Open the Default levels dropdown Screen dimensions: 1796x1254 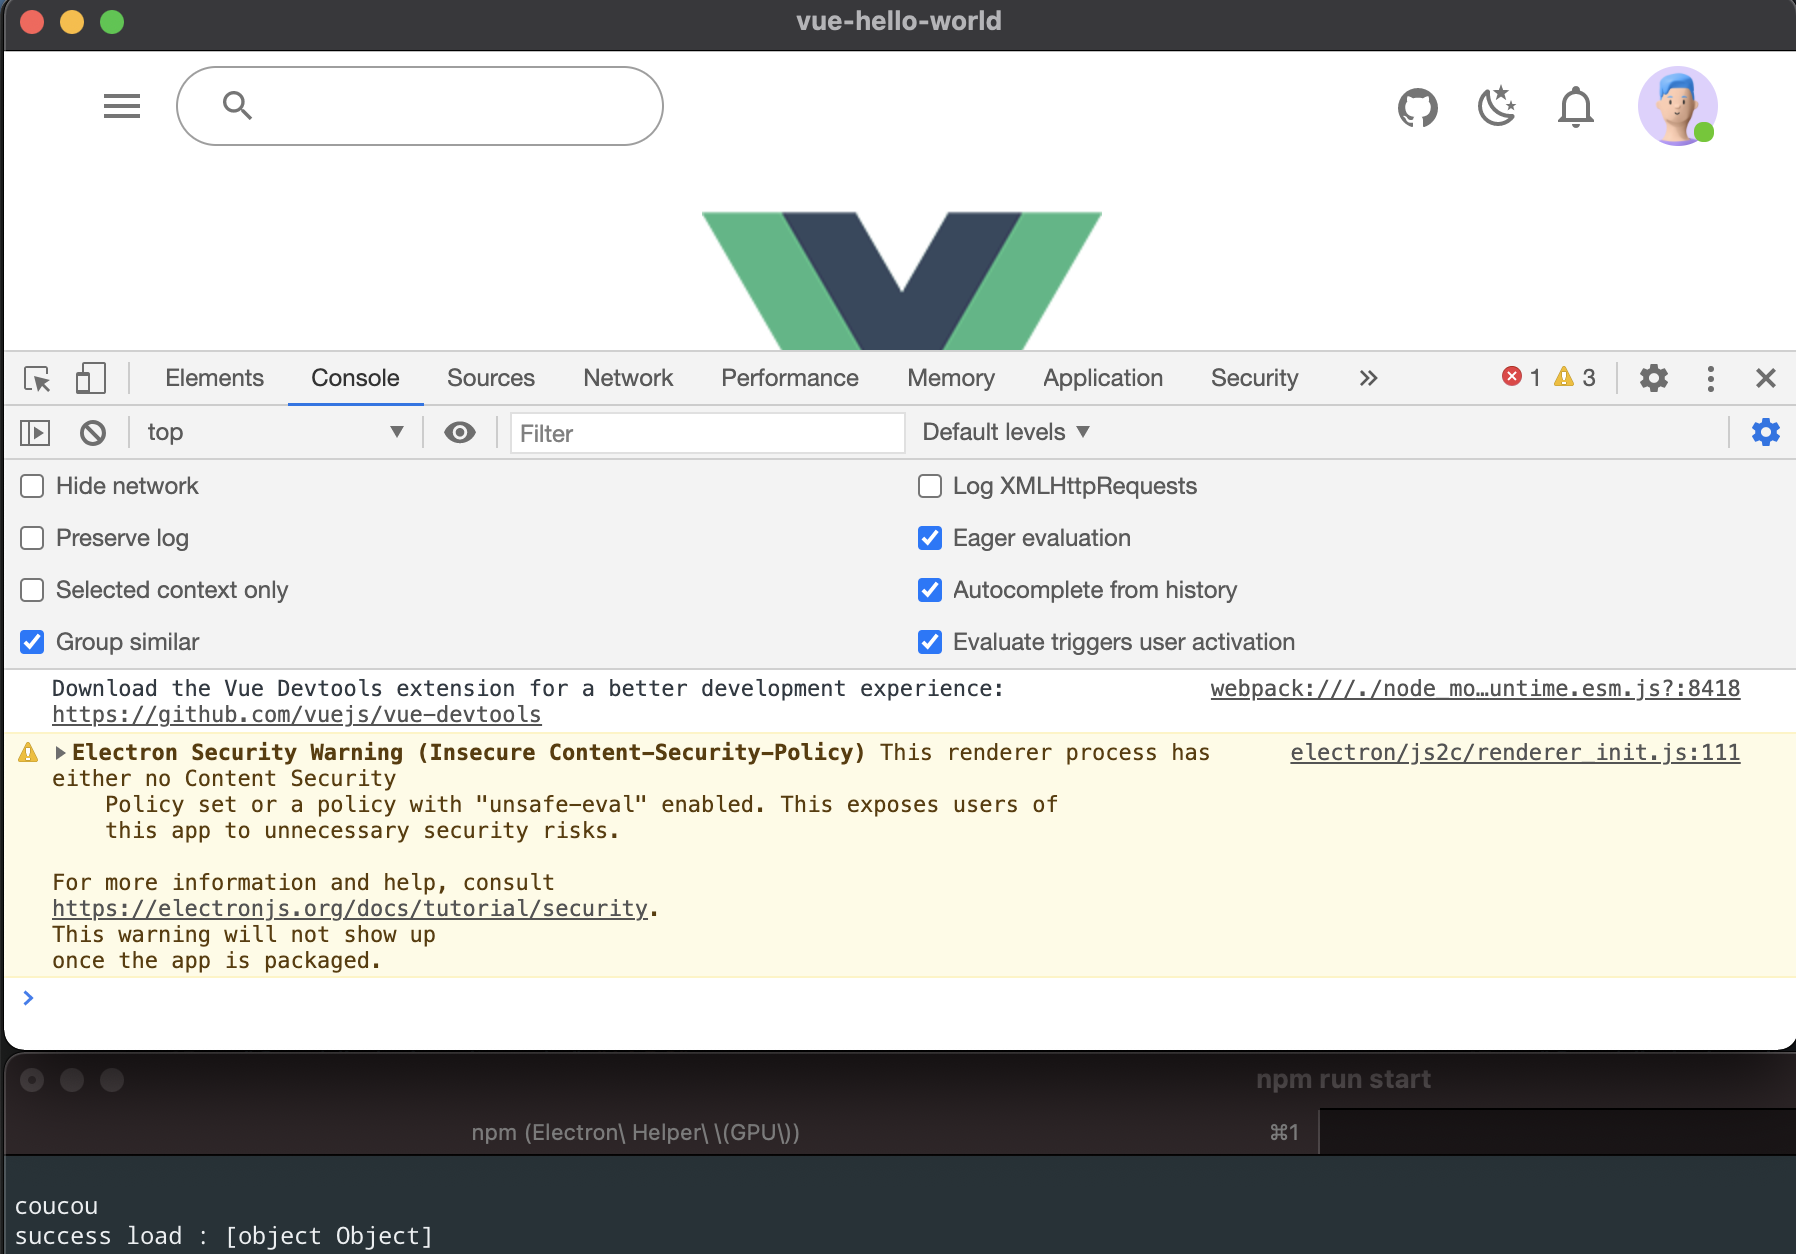1005,432
